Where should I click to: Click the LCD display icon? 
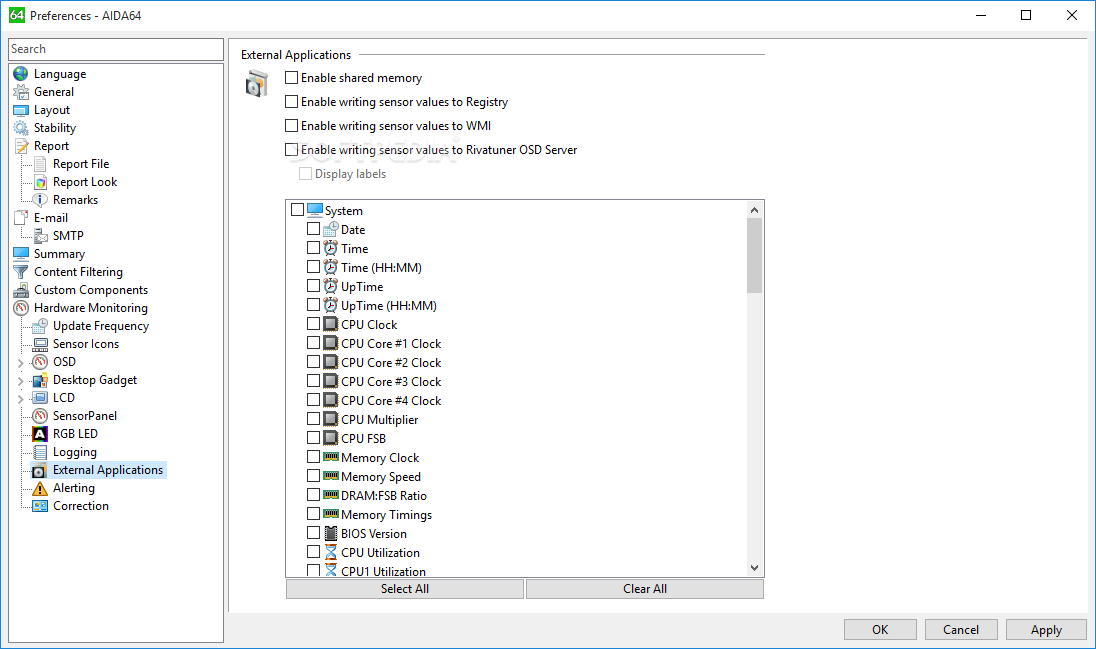coord(41,398)
